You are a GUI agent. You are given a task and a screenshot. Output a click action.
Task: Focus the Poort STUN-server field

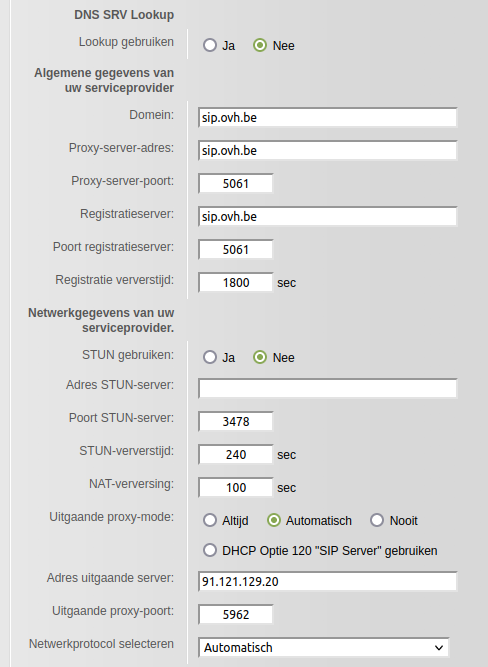(236, 421)
